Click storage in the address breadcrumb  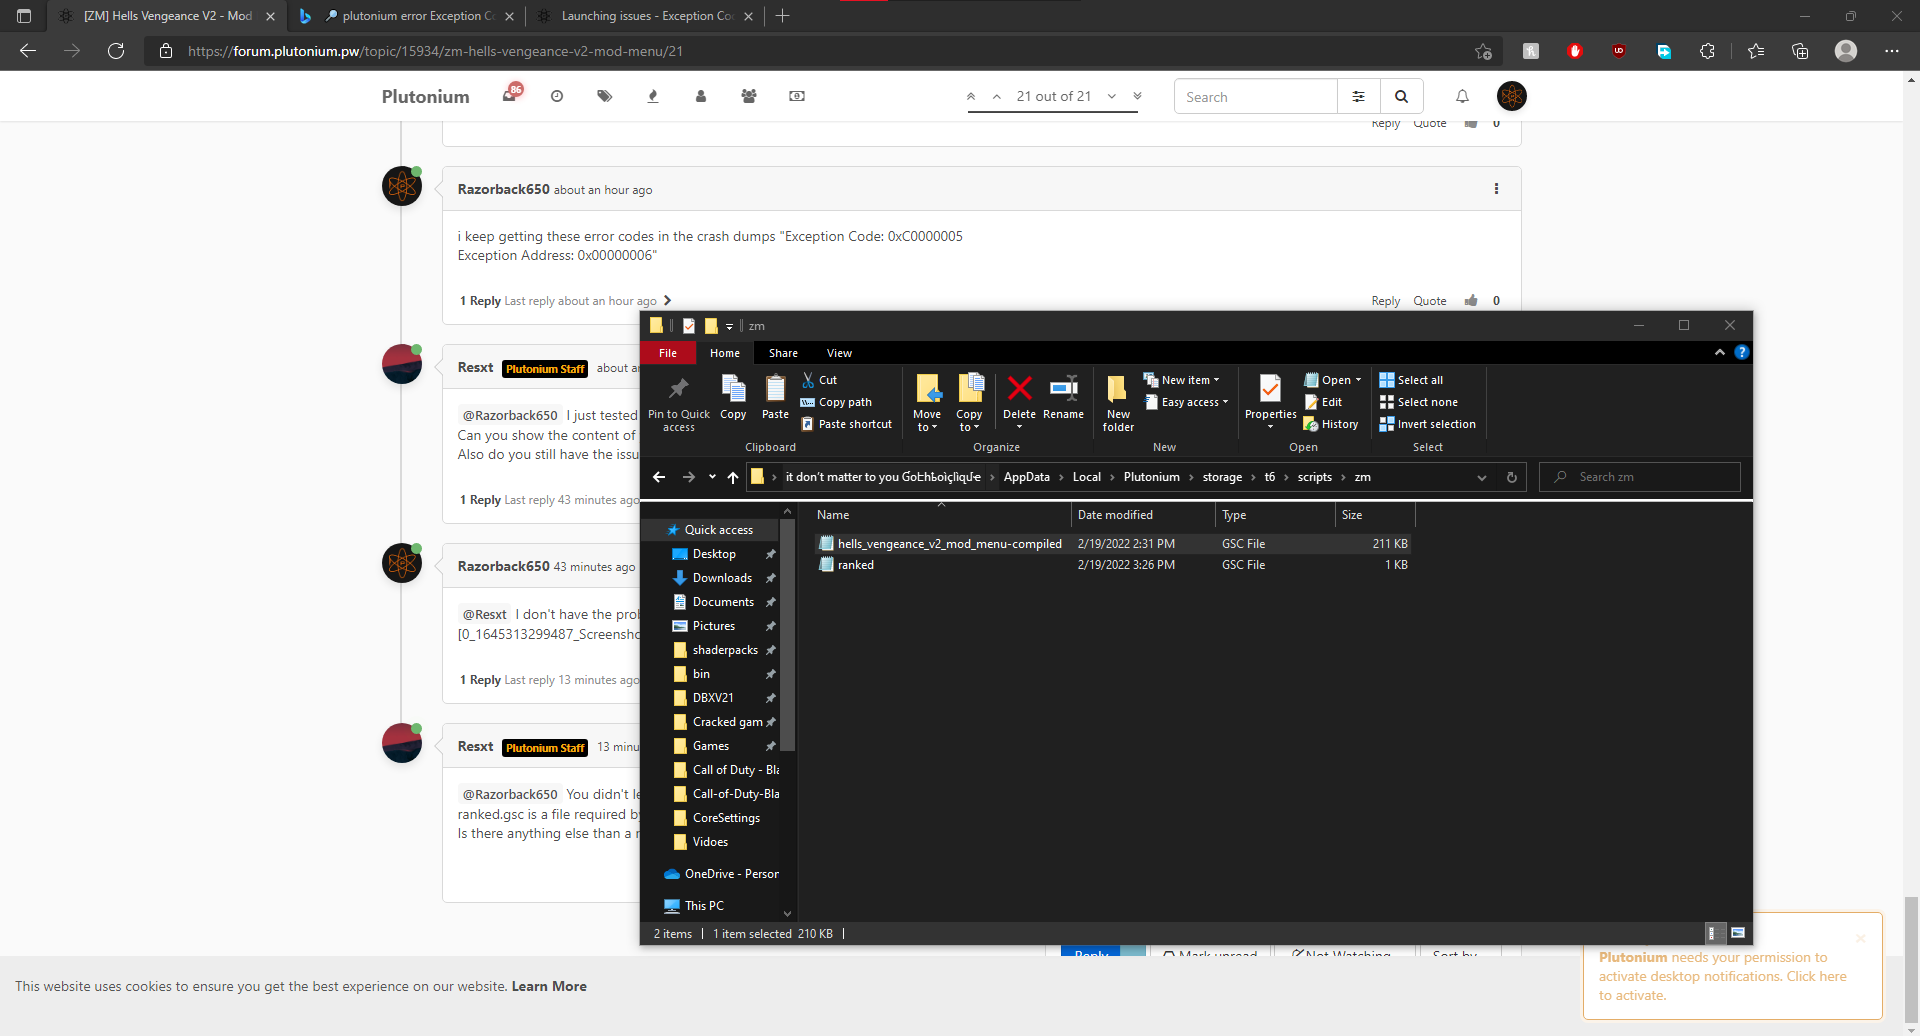click(x=1222, y=477)
